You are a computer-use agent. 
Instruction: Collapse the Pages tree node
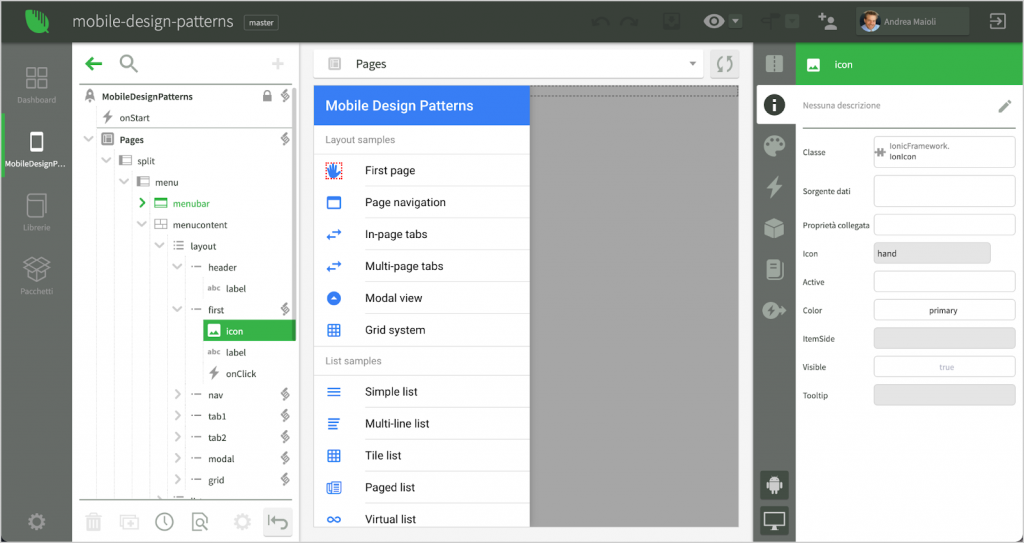click(89, 139)
